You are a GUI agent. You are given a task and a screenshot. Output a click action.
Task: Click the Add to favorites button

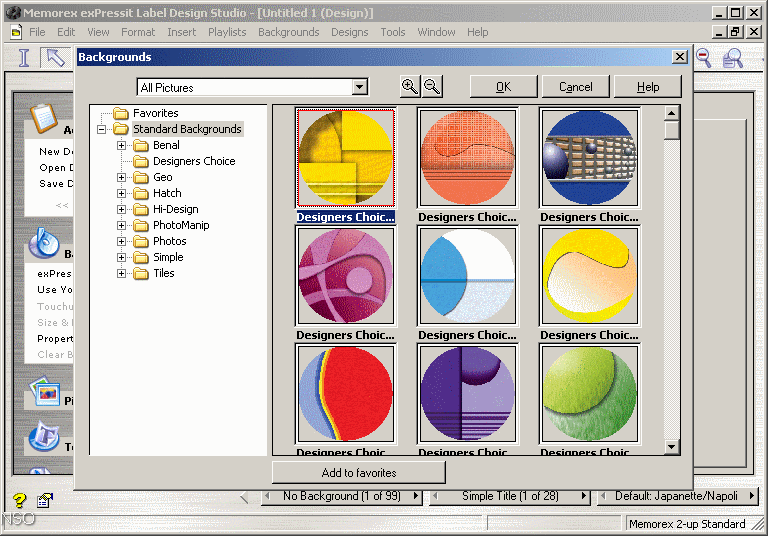[x=359, y=473]
